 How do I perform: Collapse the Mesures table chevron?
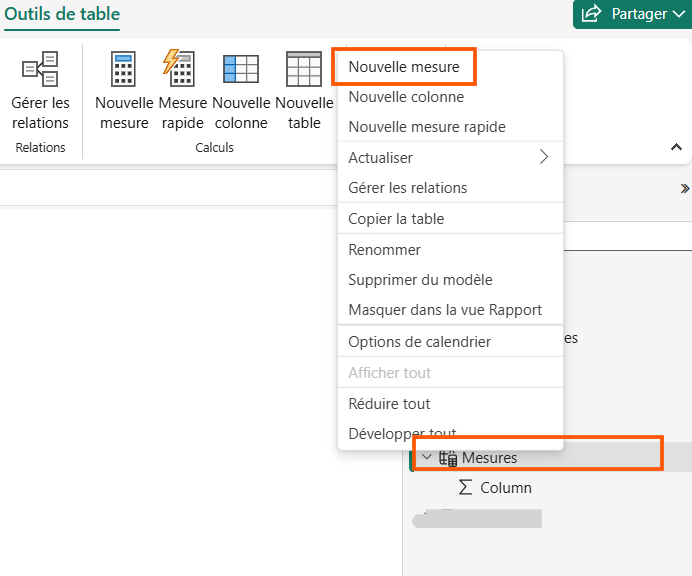point(426,457)
